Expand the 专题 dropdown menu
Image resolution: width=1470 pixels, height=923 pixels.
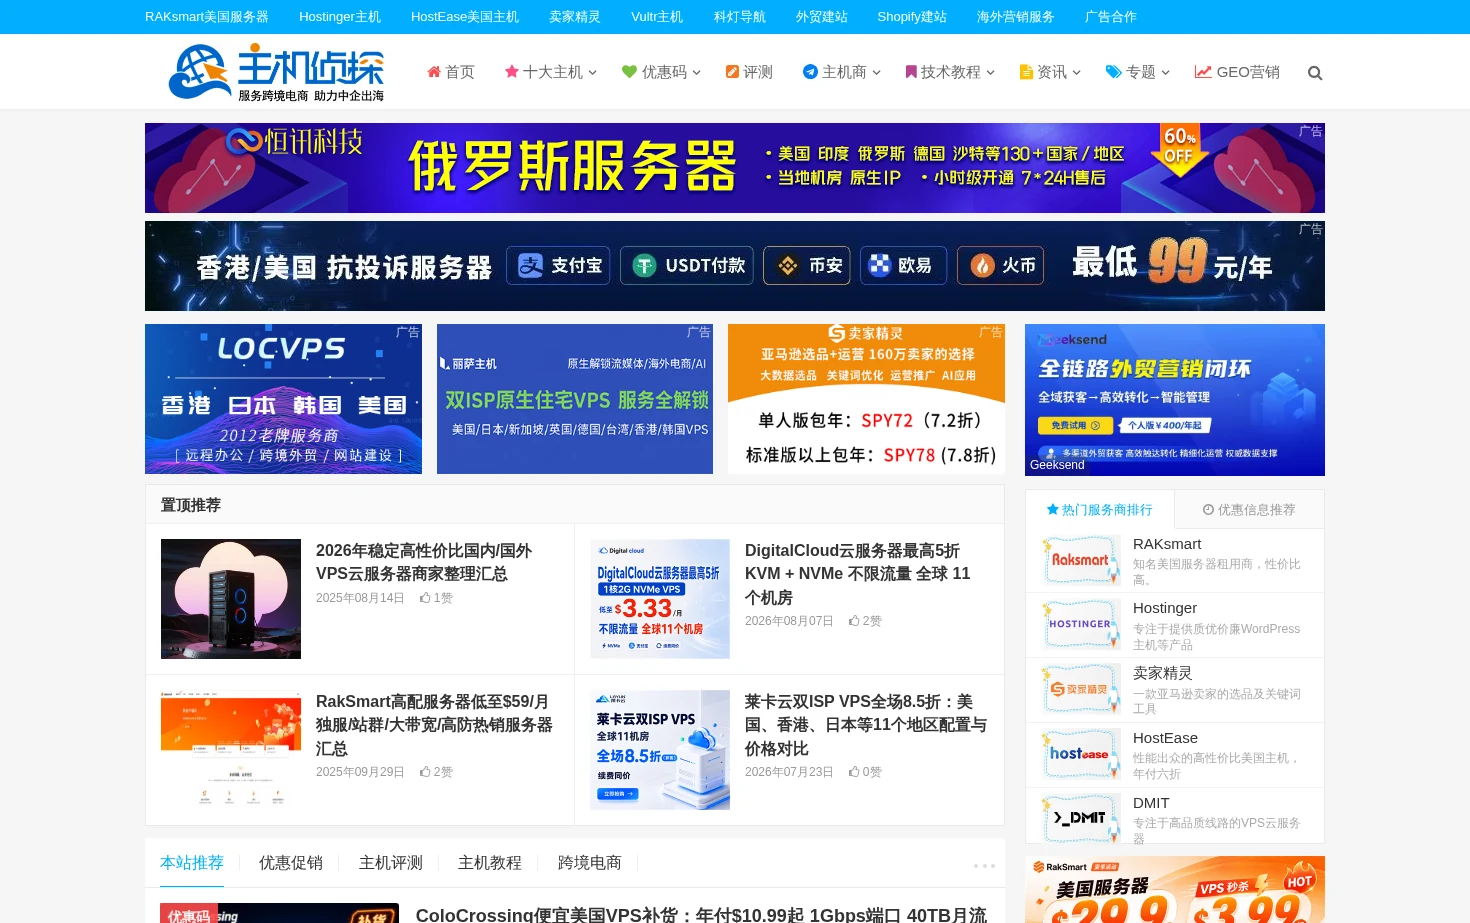[x=1165, y=73]
